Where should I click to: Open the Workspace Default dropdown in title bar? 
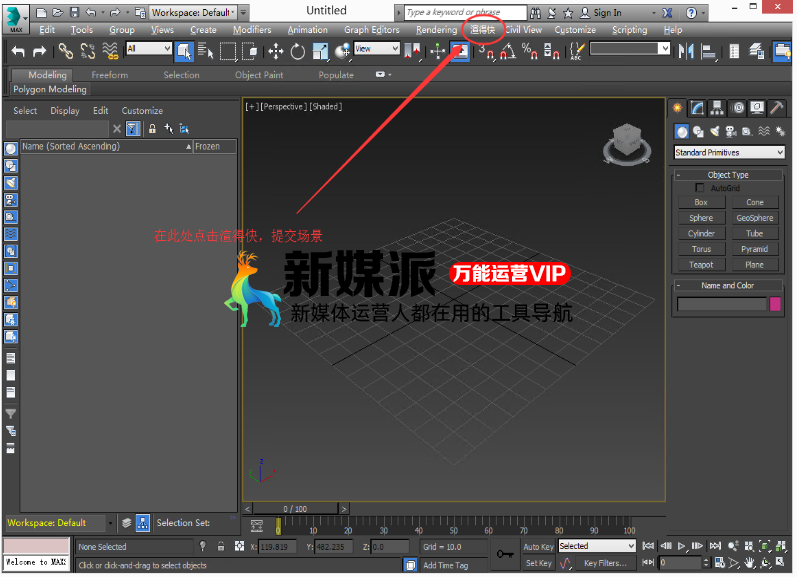coord(194,13)
